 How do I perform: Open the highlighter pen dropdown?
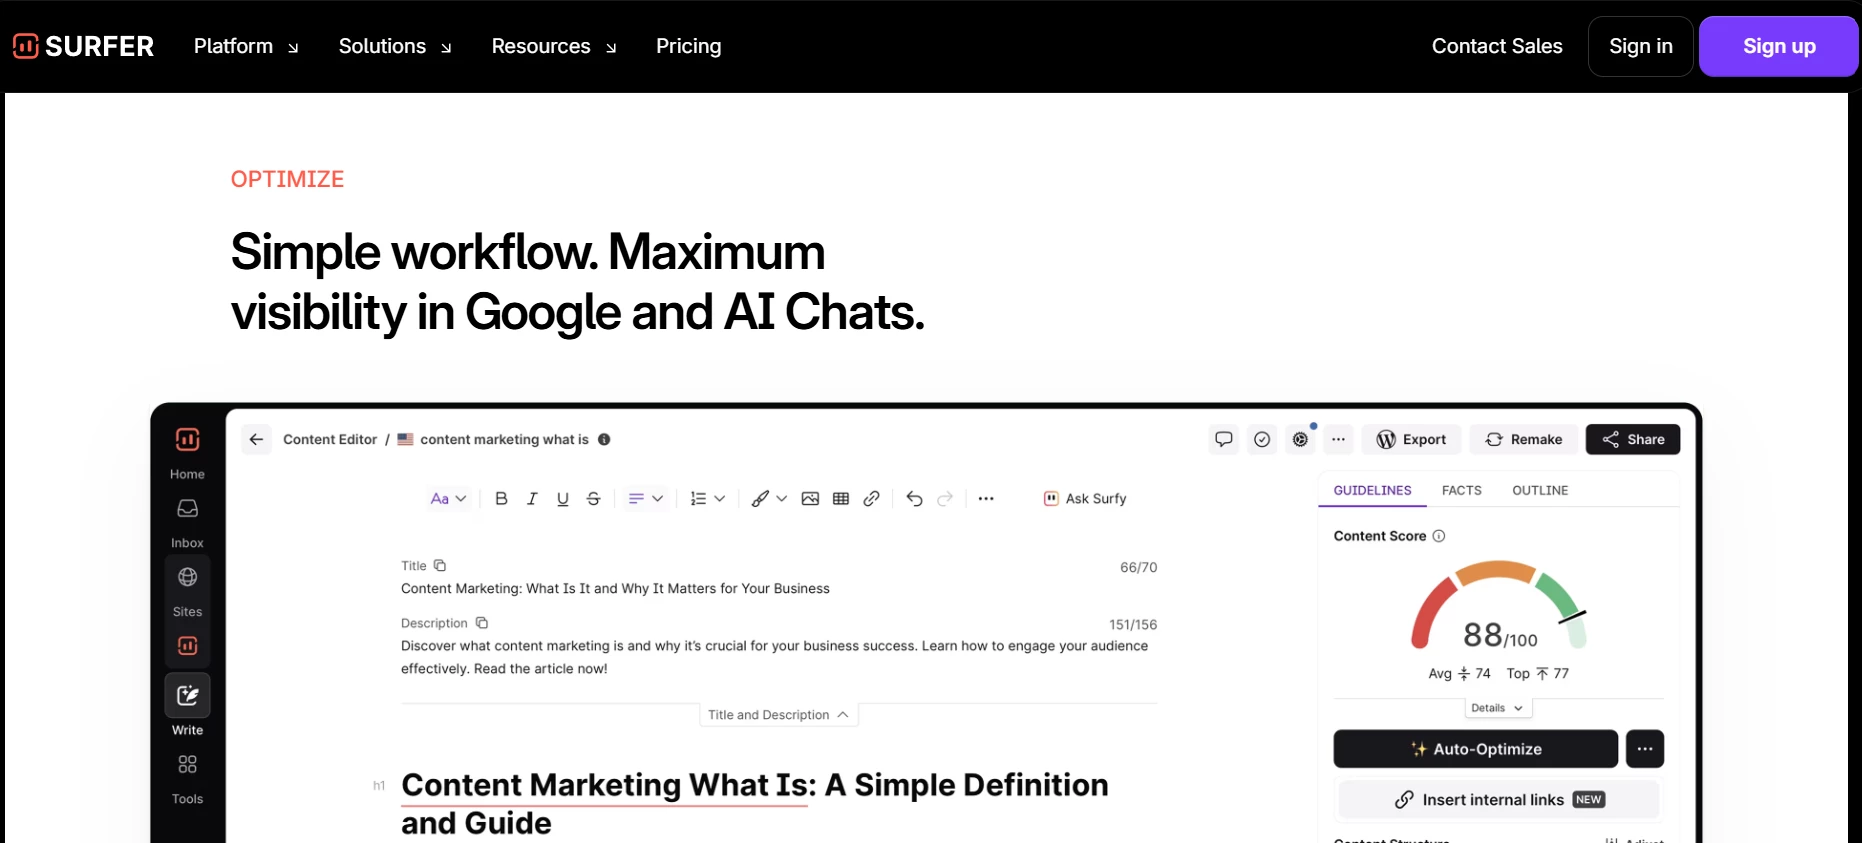(x=769, y=498)
